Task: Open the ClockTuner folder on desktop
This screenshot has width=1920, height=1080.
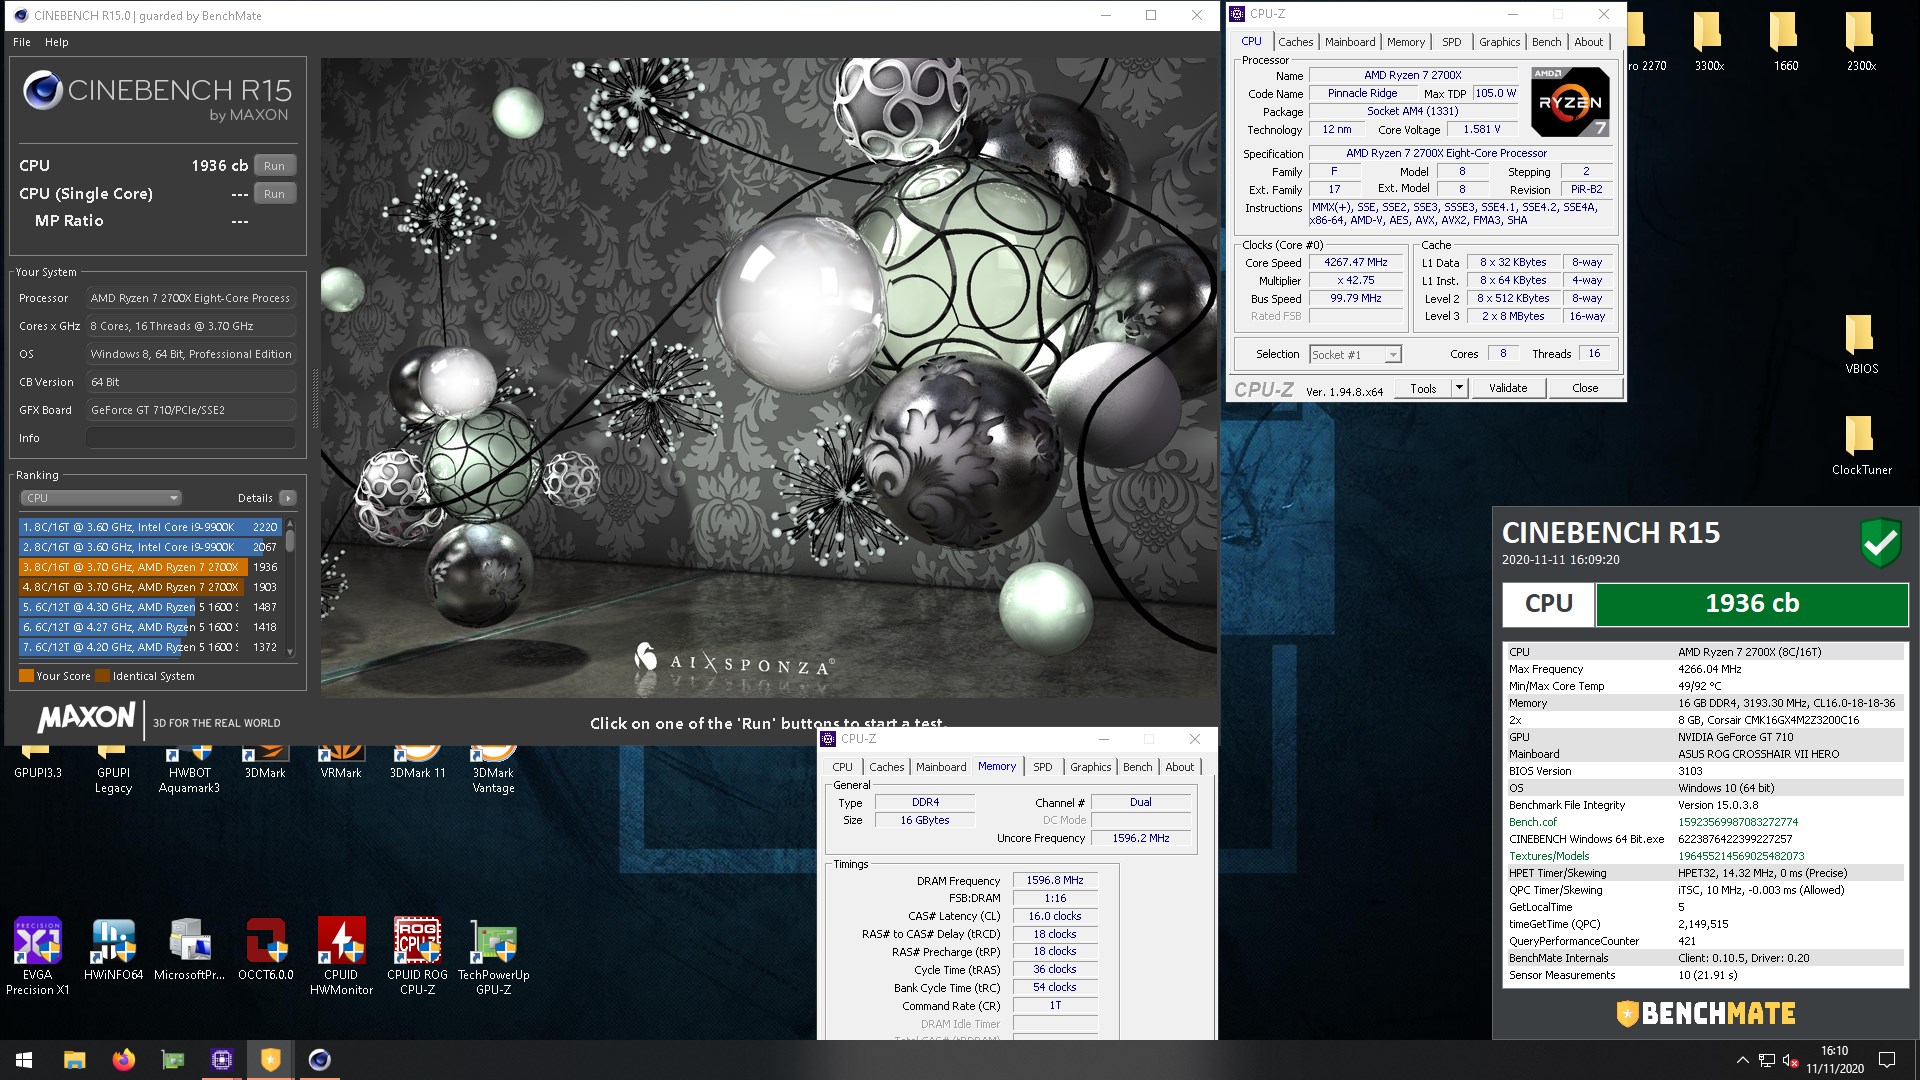Action: 1861,445
